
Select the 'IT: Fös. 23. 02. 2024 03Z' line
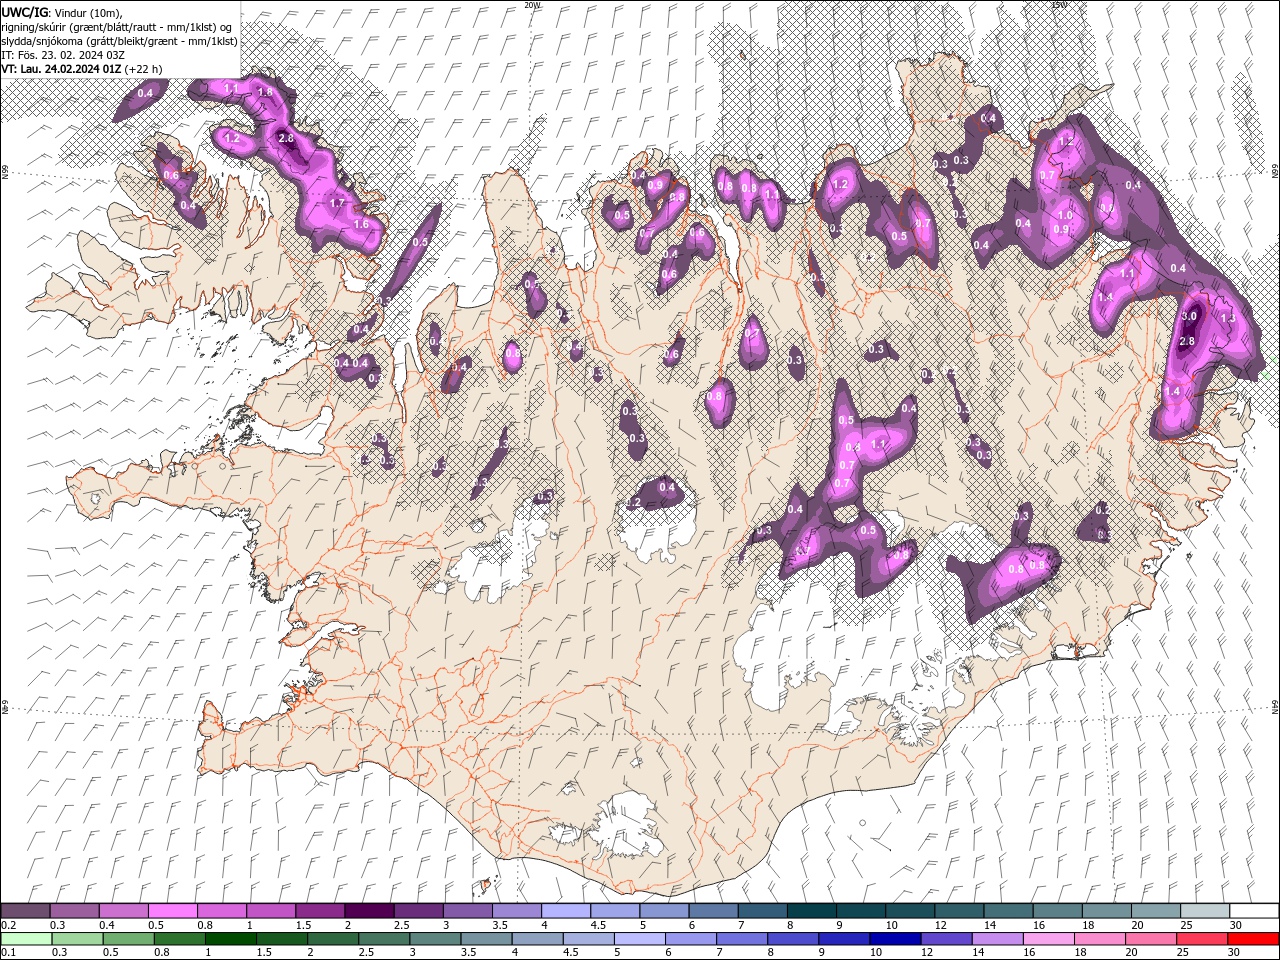[63, 54]
